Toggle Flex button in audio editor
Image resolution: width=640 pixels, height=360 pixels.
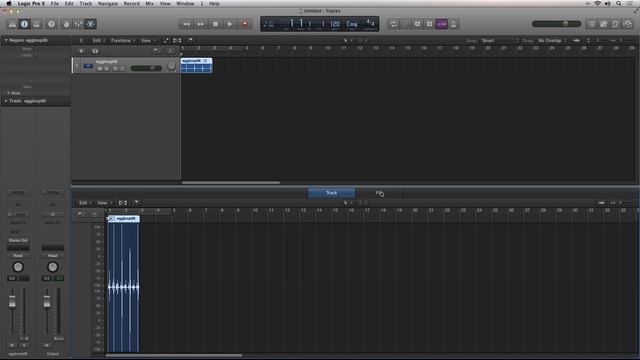[x=122, y=203]
